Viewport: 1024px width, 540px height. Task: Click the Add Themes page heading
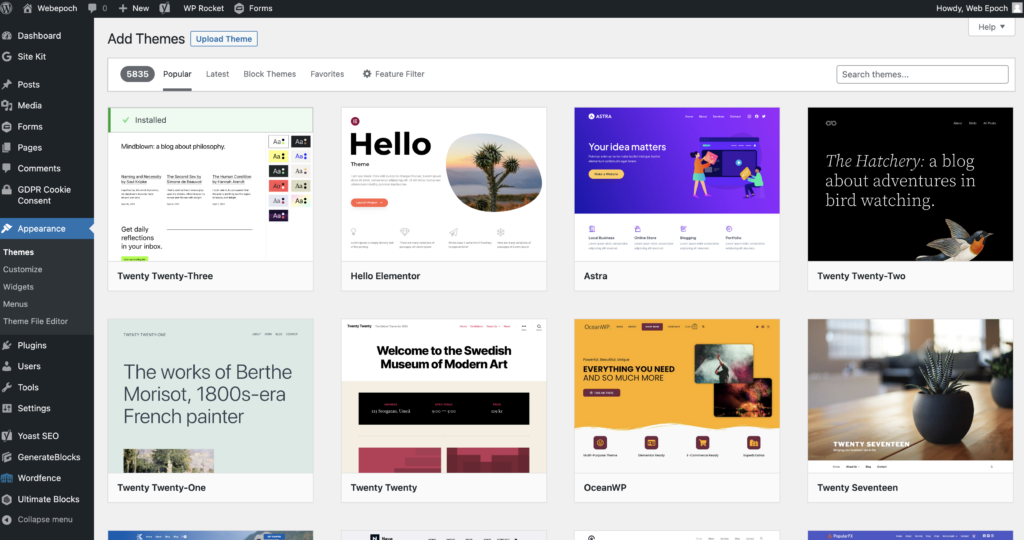pyautogui.click(x=146, y=39)
